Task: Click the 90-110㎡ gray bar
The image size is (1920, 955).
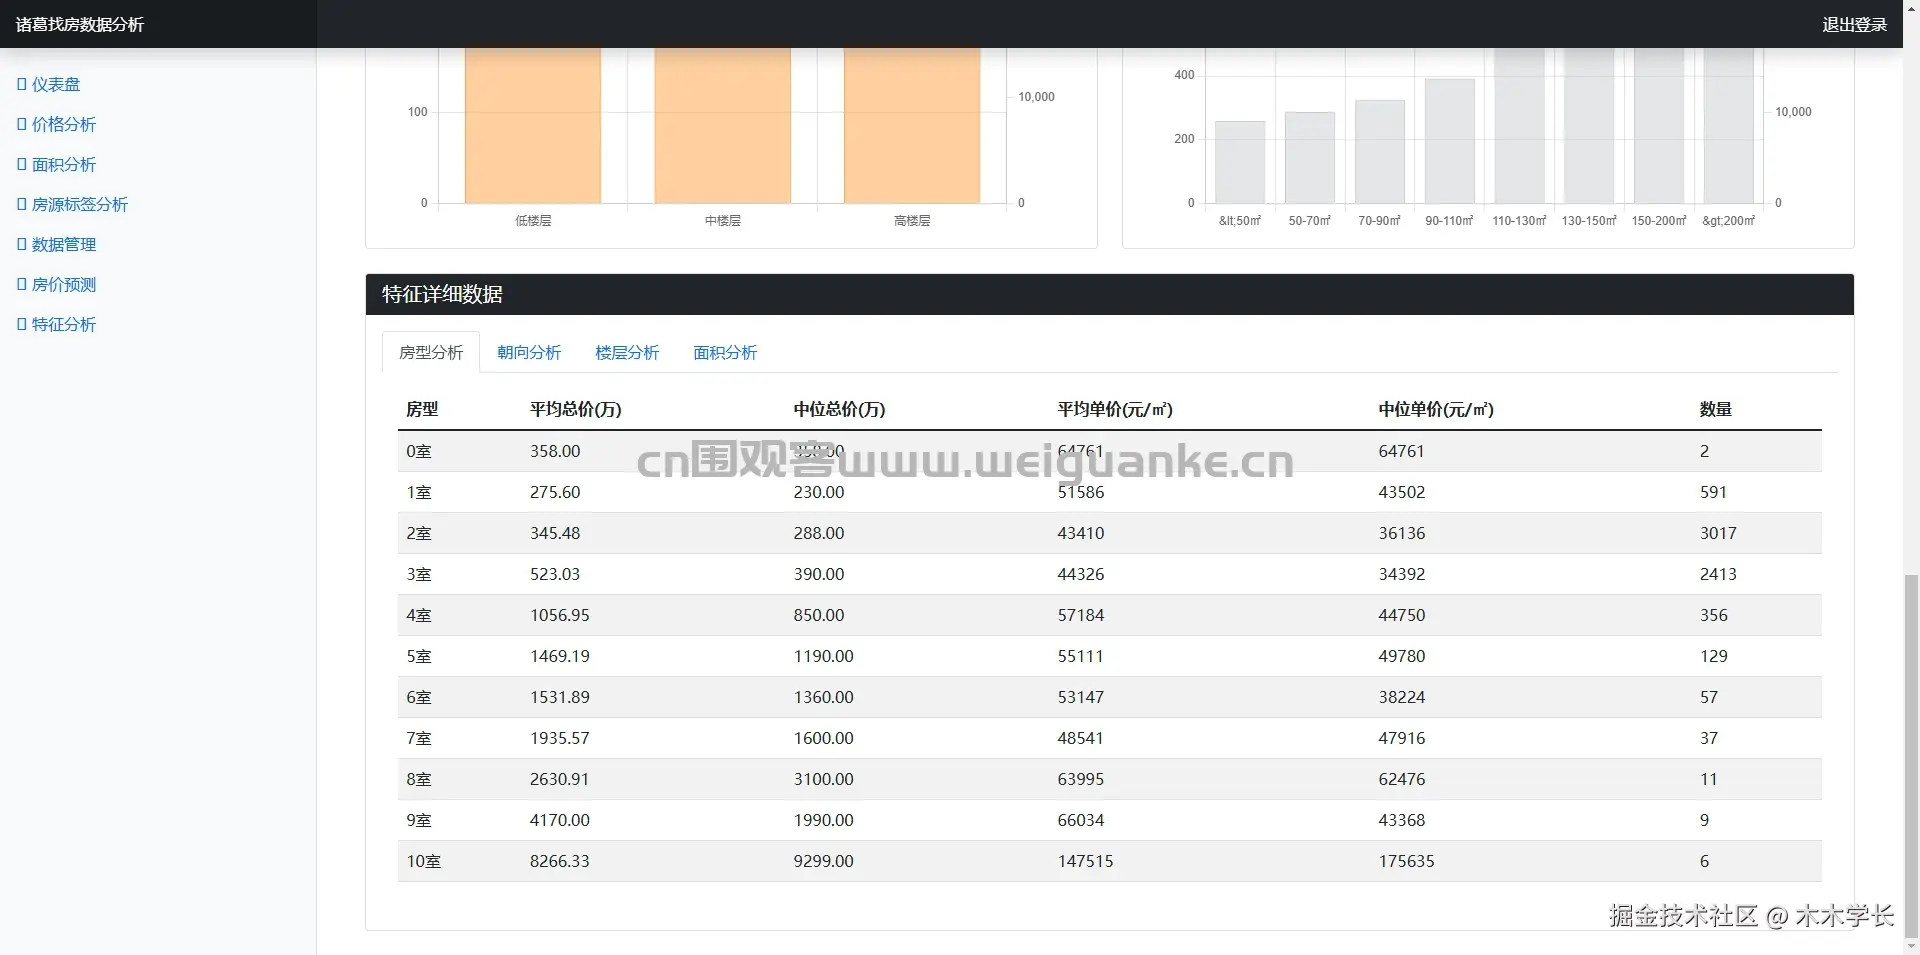Action: 1450,141
